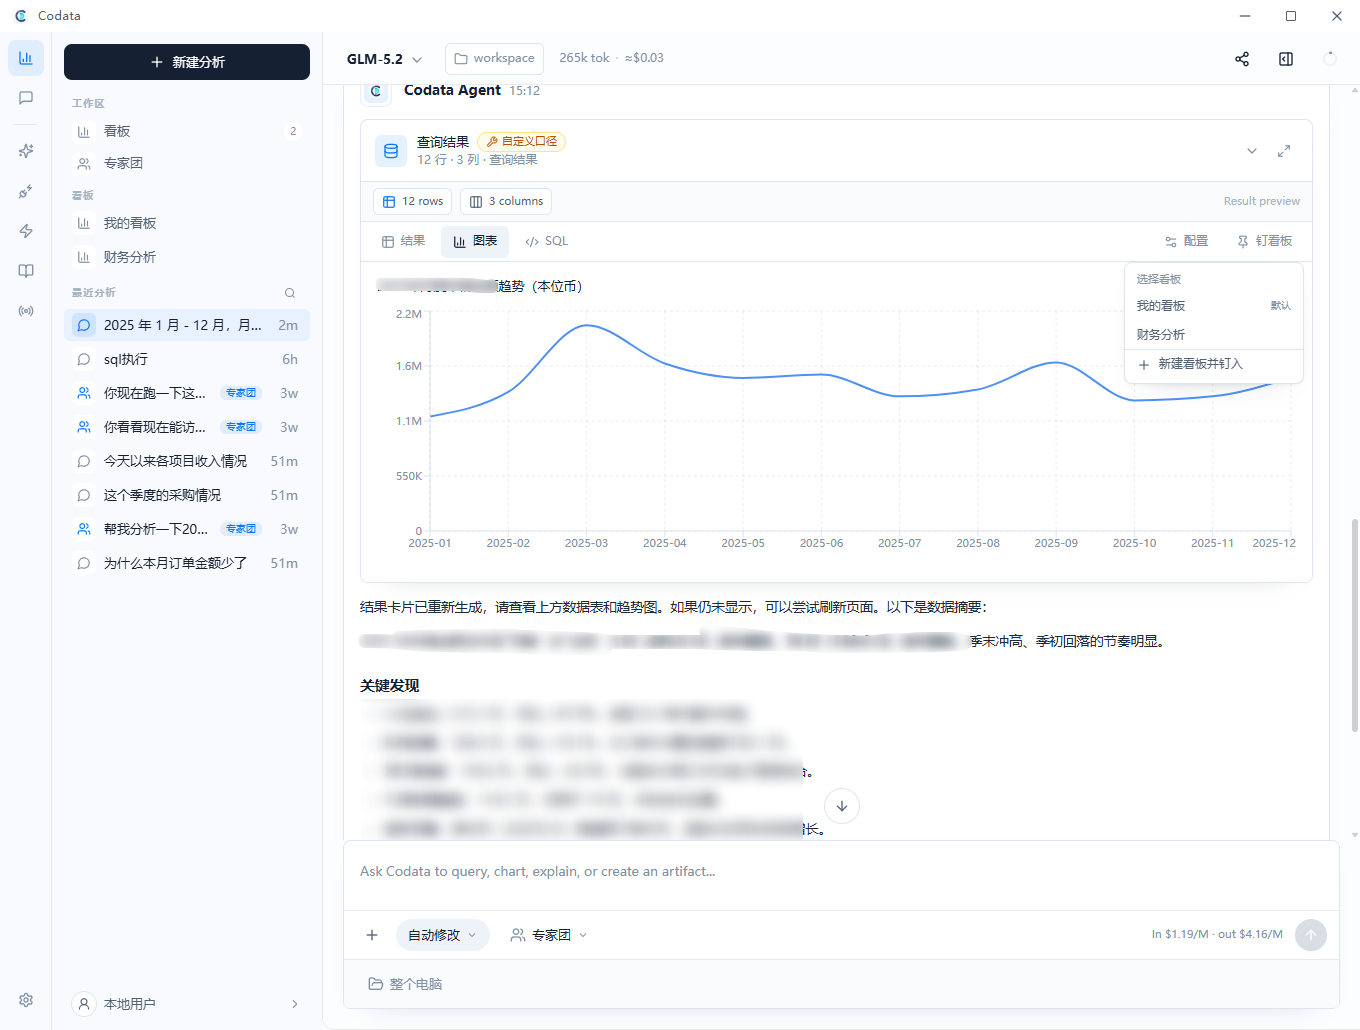Switch to the 图表 tab
Viewport: 1360px width, 1030px height.
[475, 241]
